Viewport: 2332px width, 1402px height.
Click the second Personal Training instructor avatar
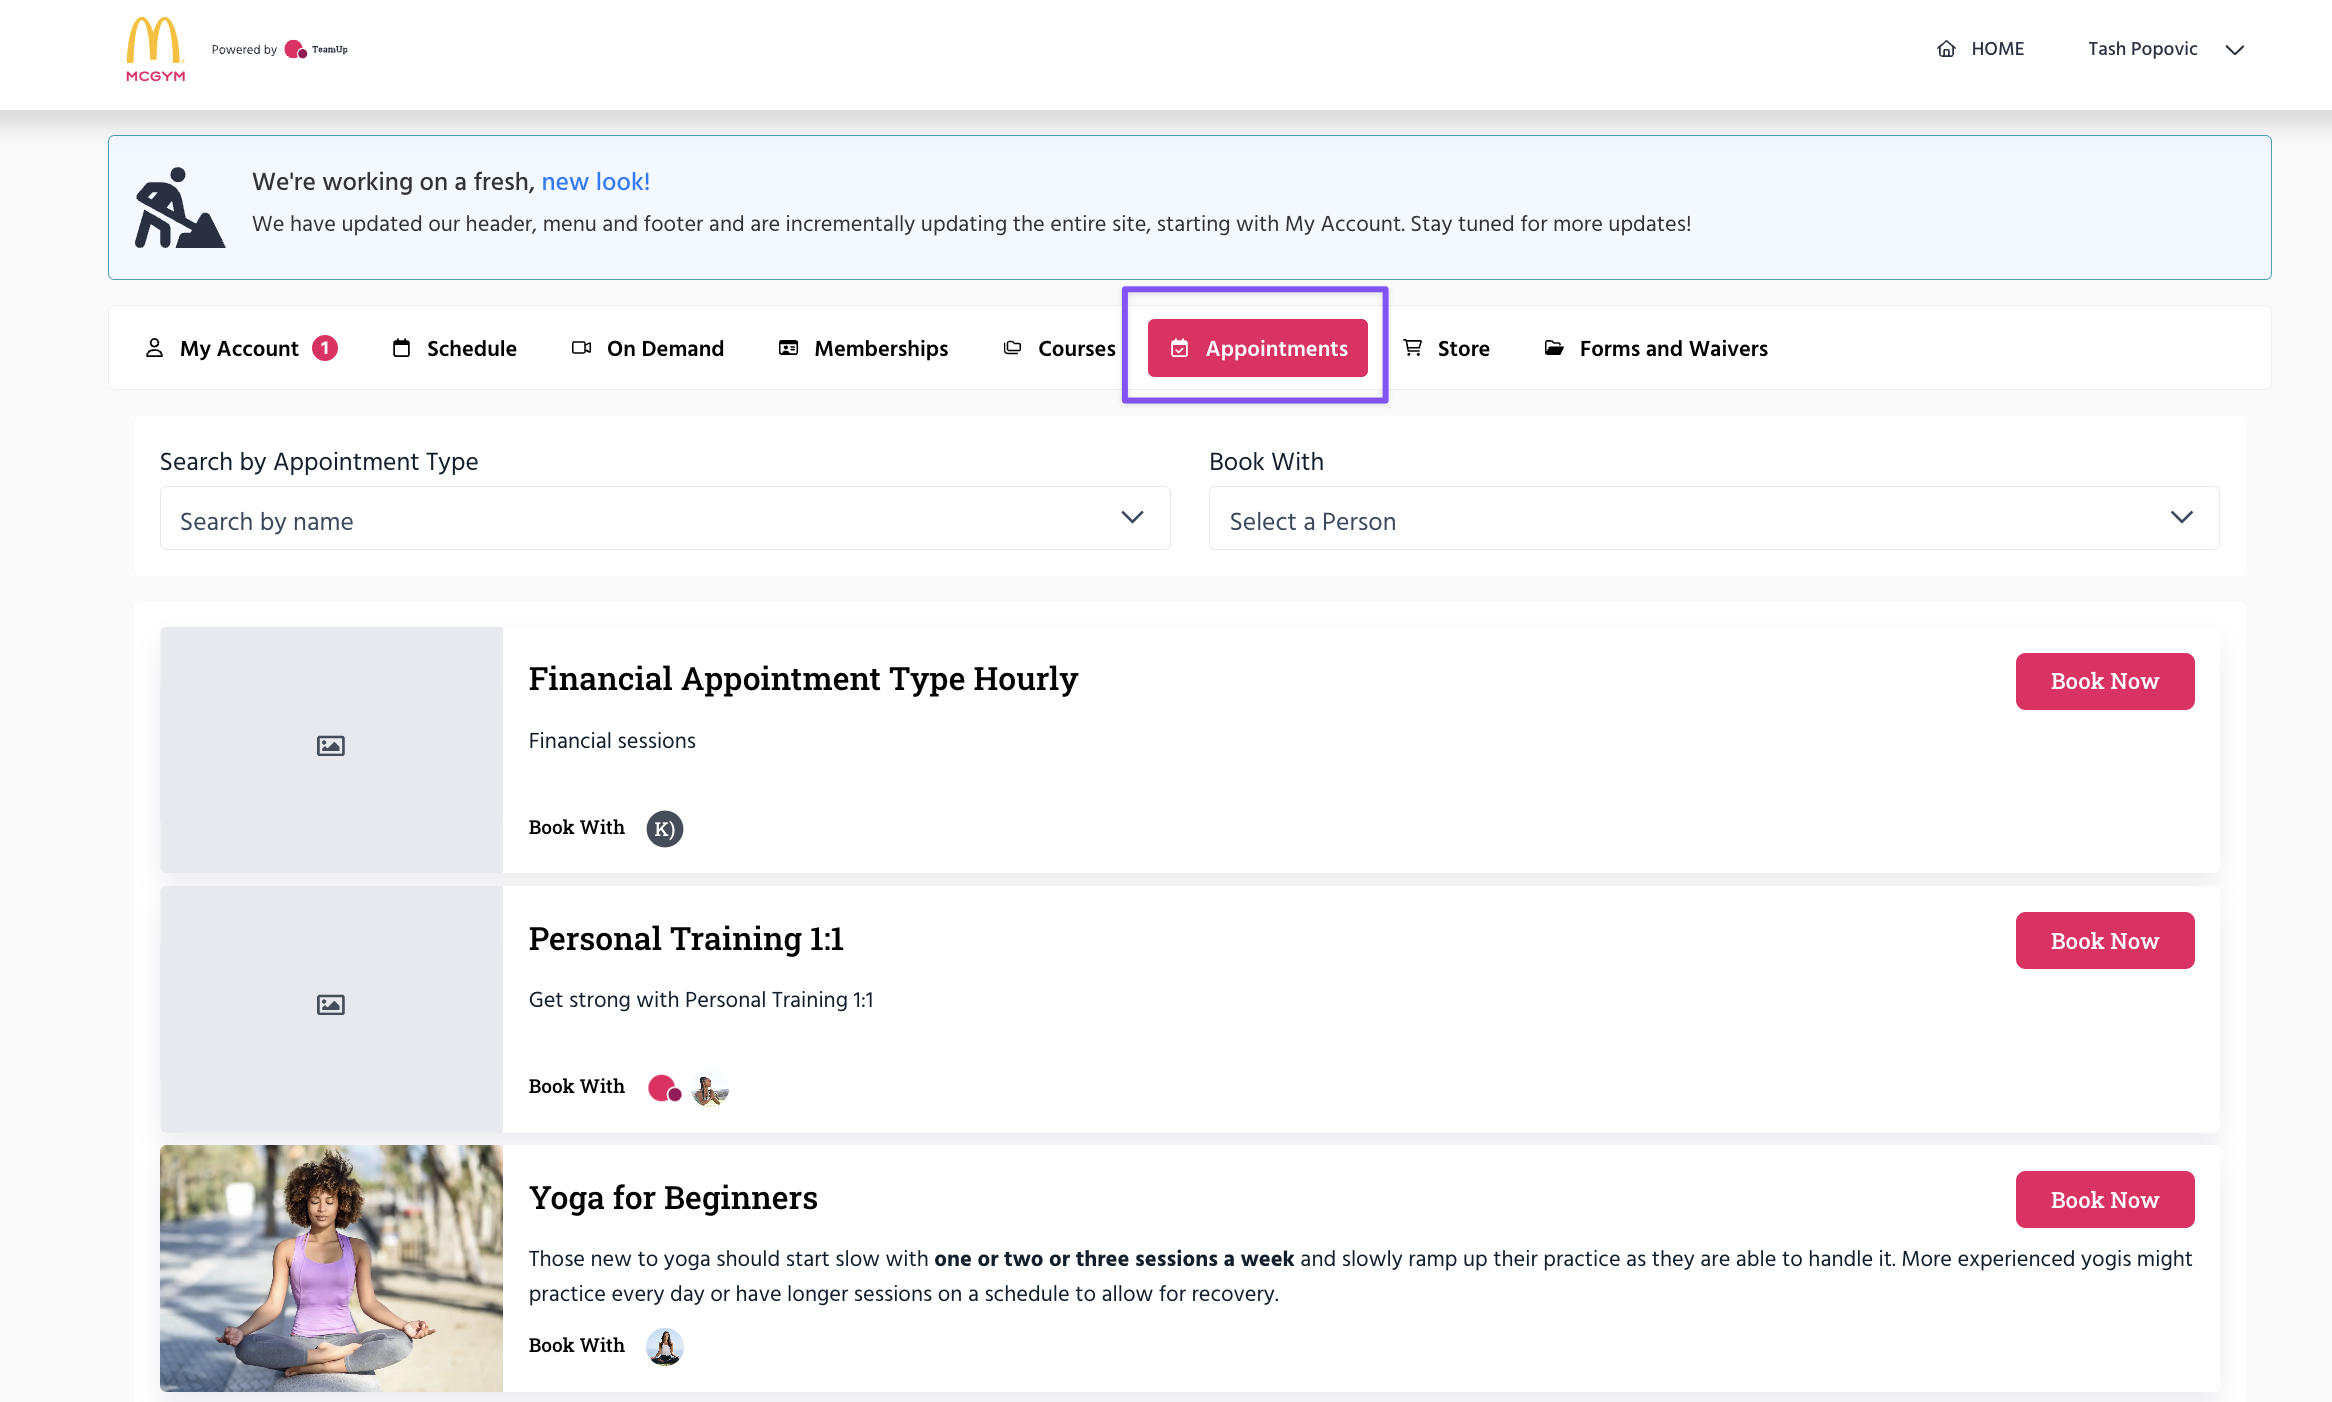[x=710, y=1088]
